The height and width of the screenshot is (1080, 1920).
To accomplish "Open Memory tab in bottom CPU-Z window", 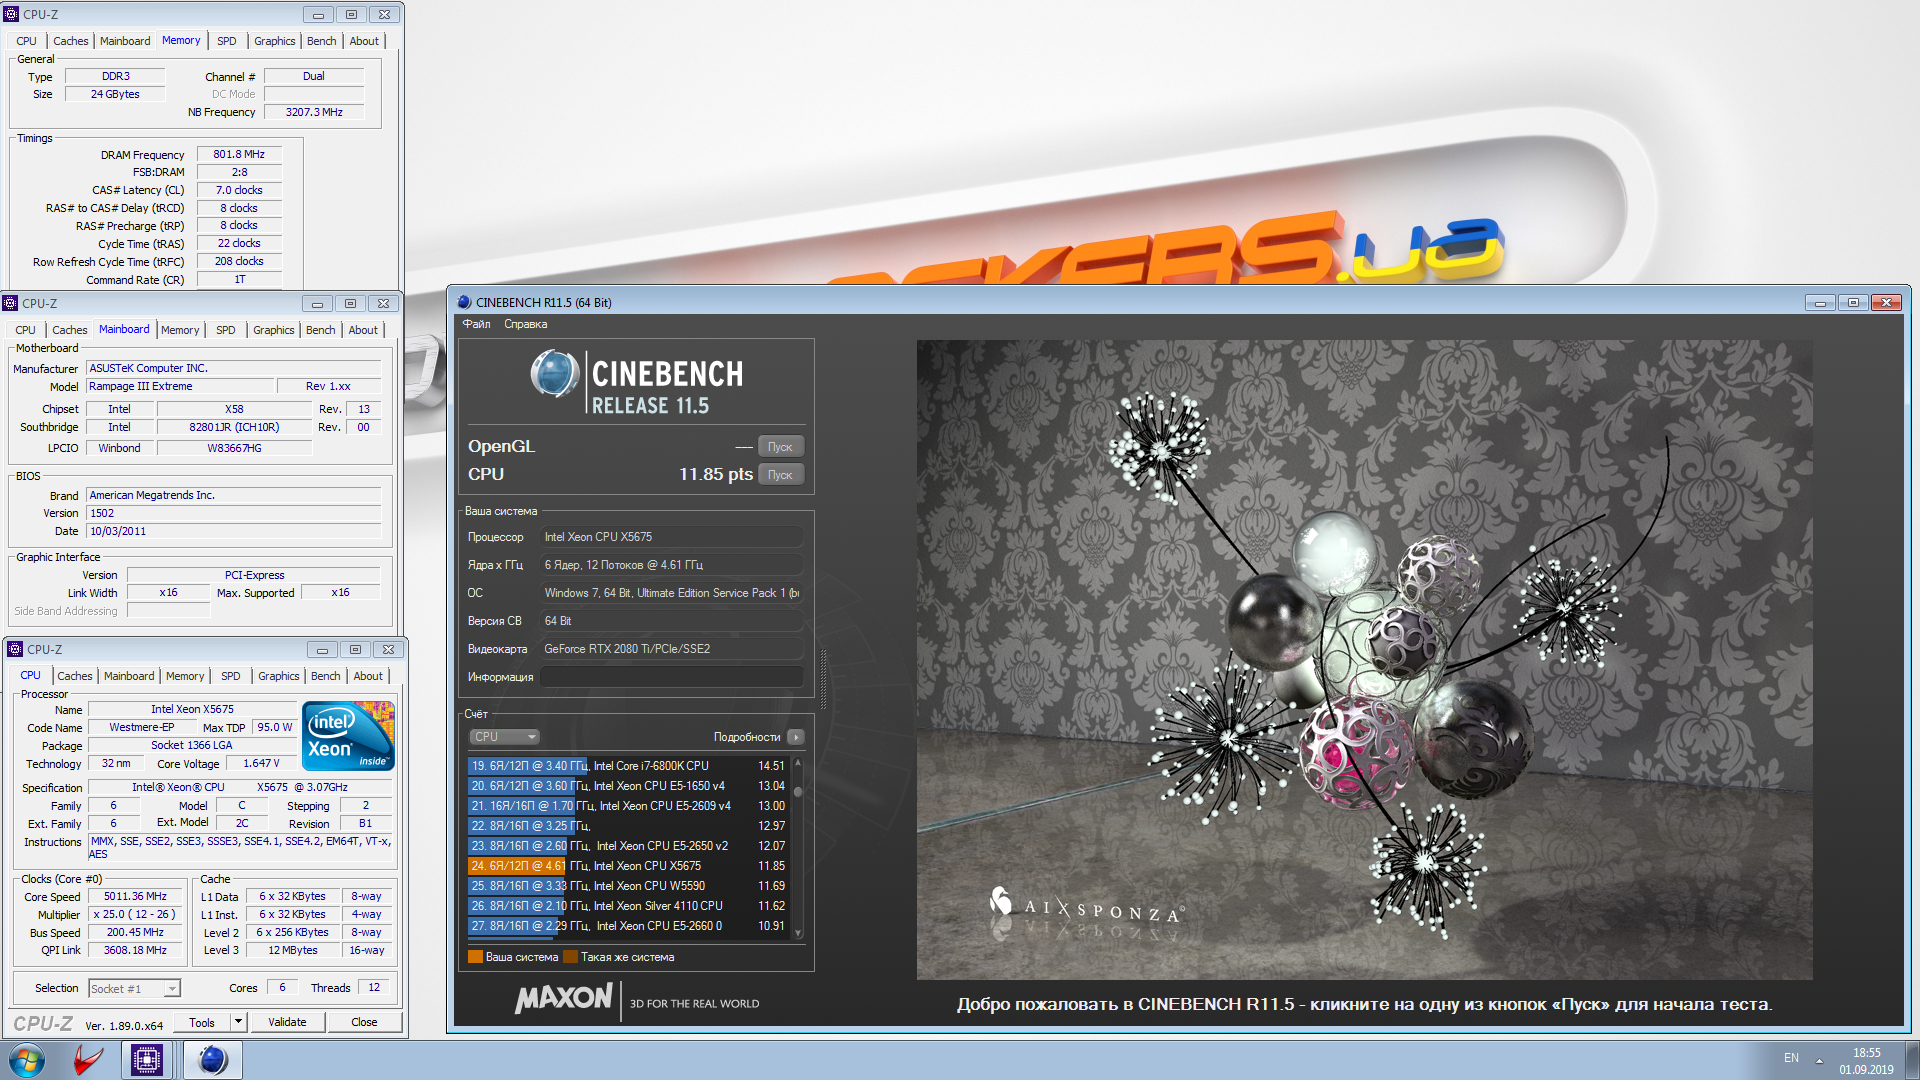I will click(185, 676).
